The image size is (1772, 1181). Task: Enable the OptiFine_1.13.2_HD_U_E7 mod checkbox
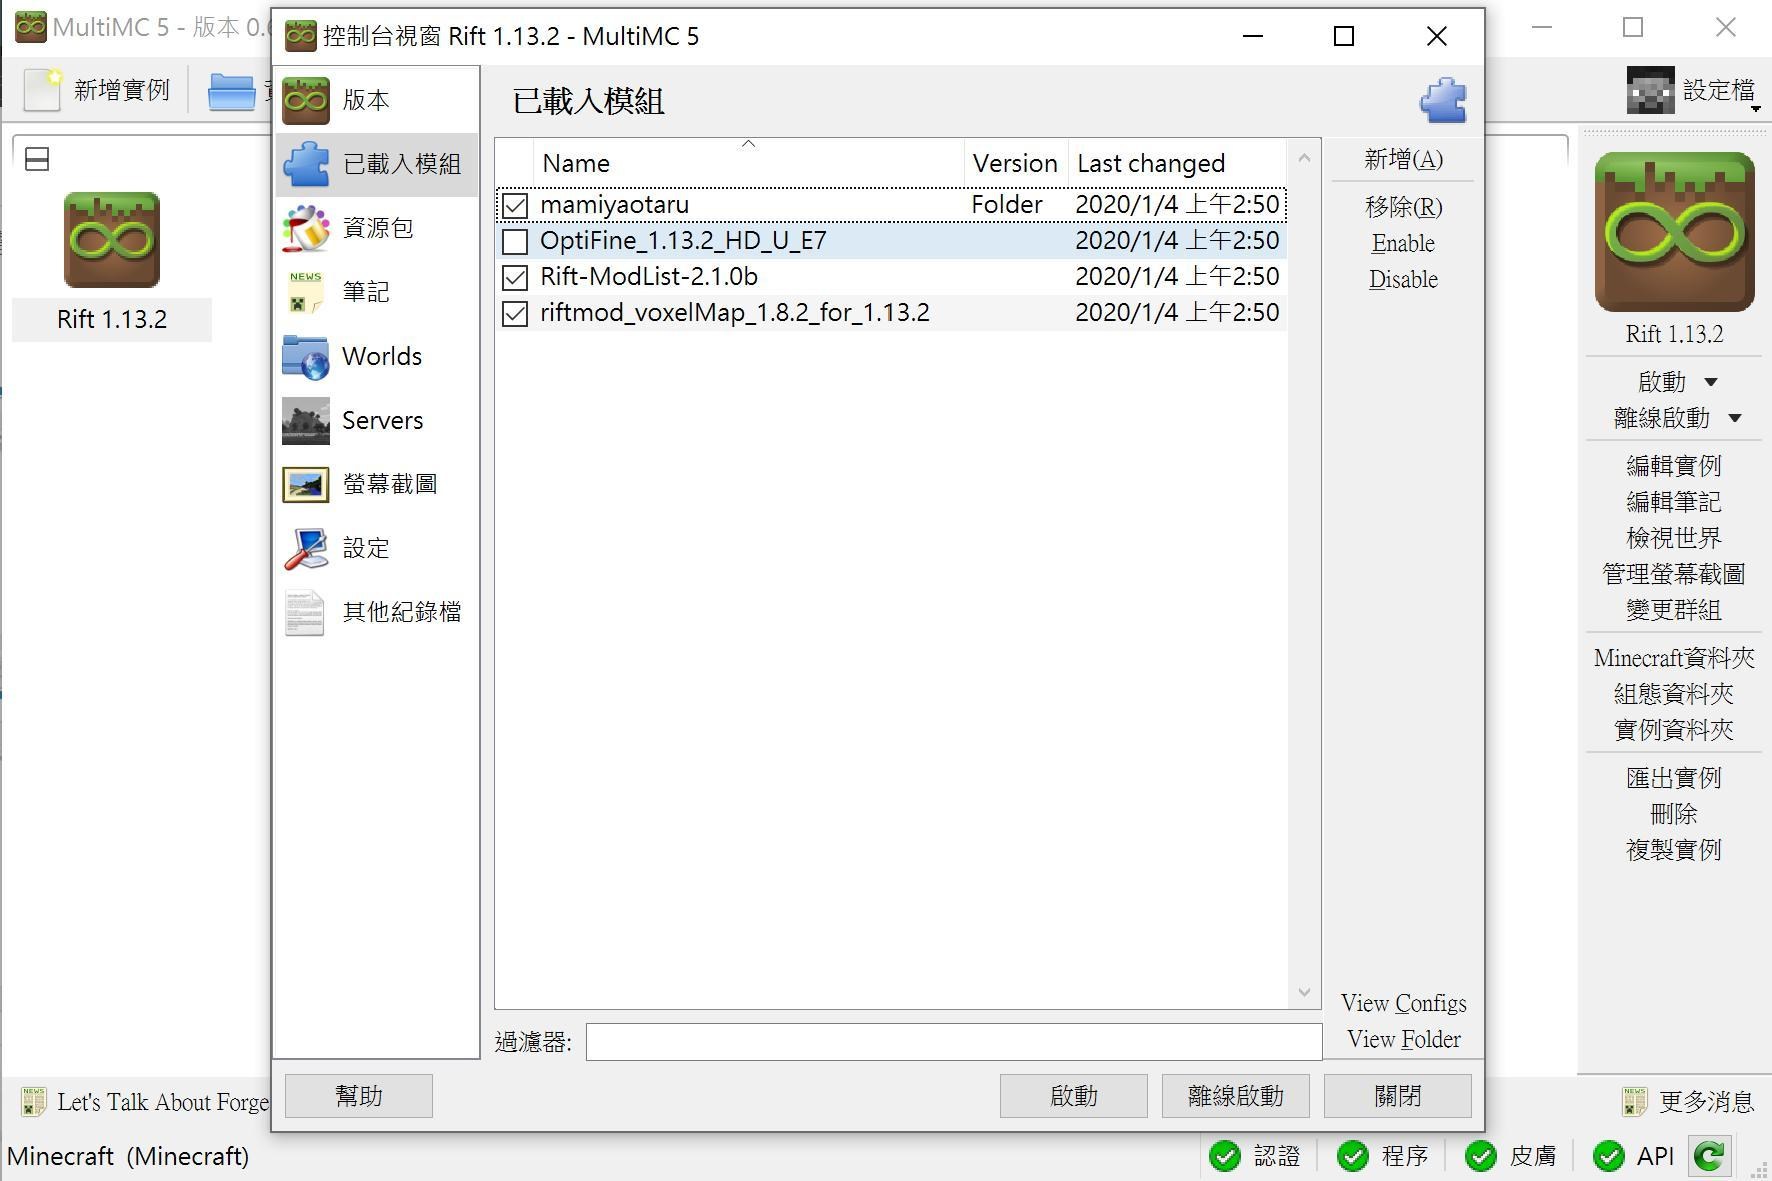[x=515, y=240]
